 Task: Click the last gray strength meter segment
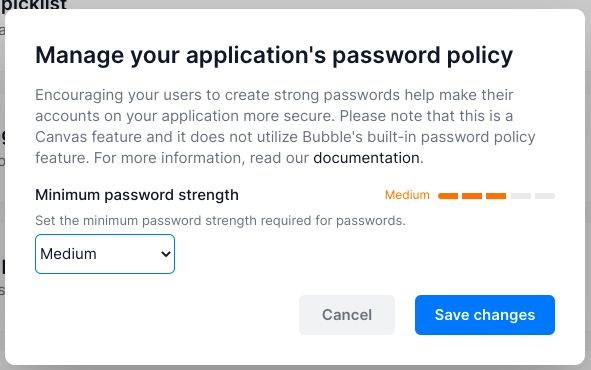coord(545,196)
